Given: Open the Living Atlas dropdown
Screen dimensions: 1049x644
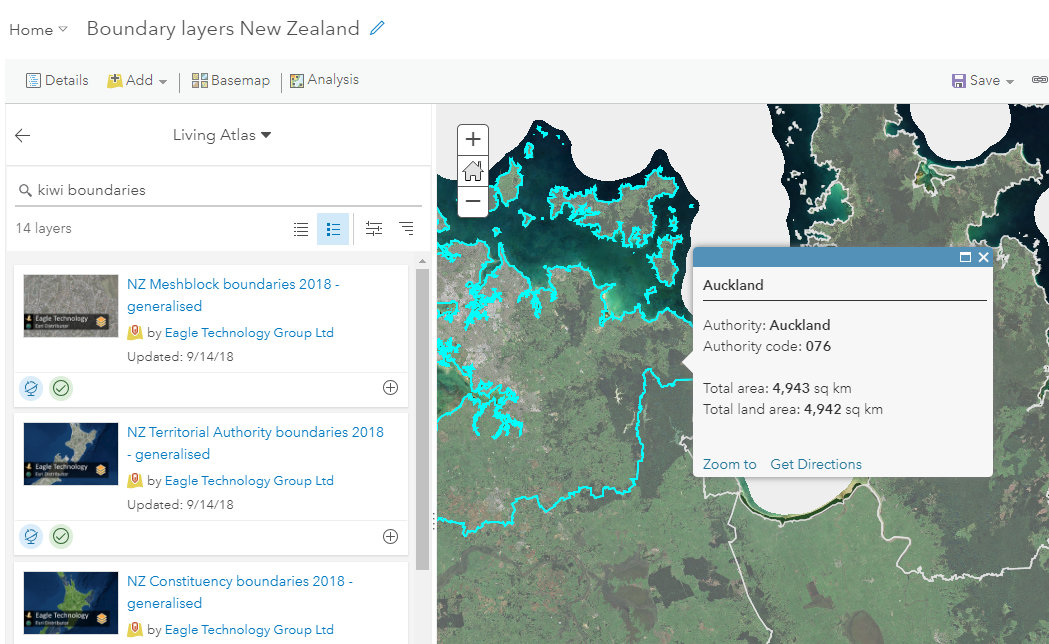Looking at the screenshot, I should click(221, 135).
